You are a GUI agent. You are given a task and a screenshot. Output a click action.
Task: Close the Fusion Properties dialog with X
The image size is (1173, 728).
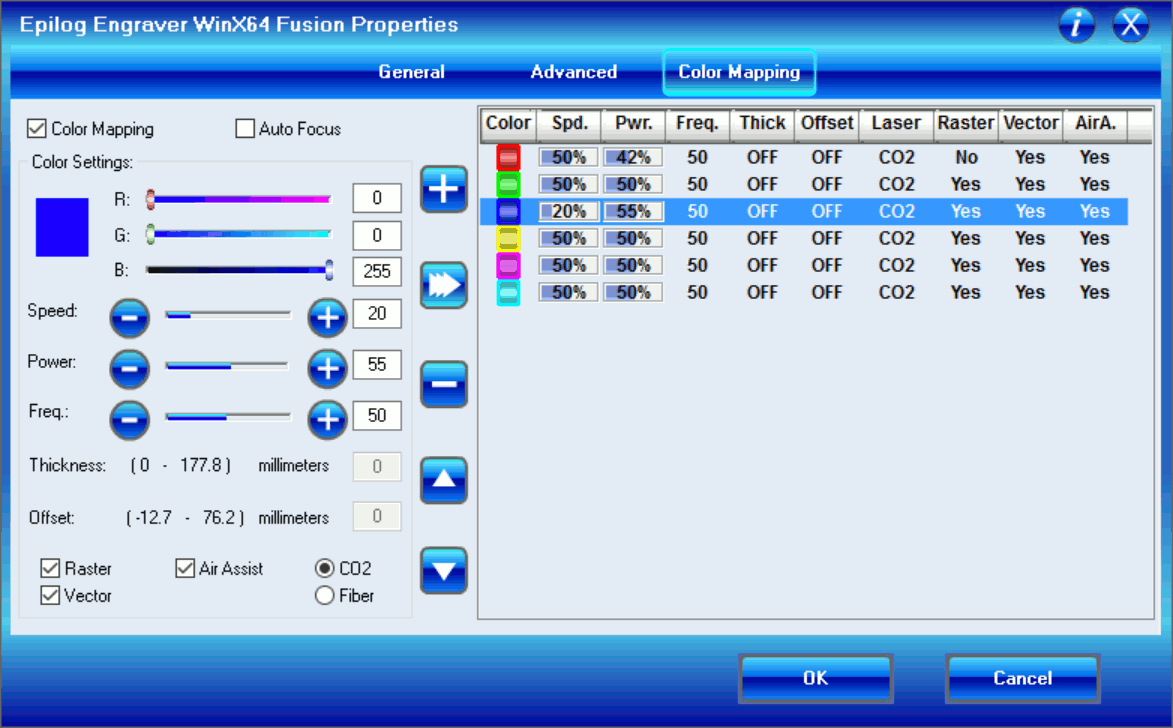1130,25
